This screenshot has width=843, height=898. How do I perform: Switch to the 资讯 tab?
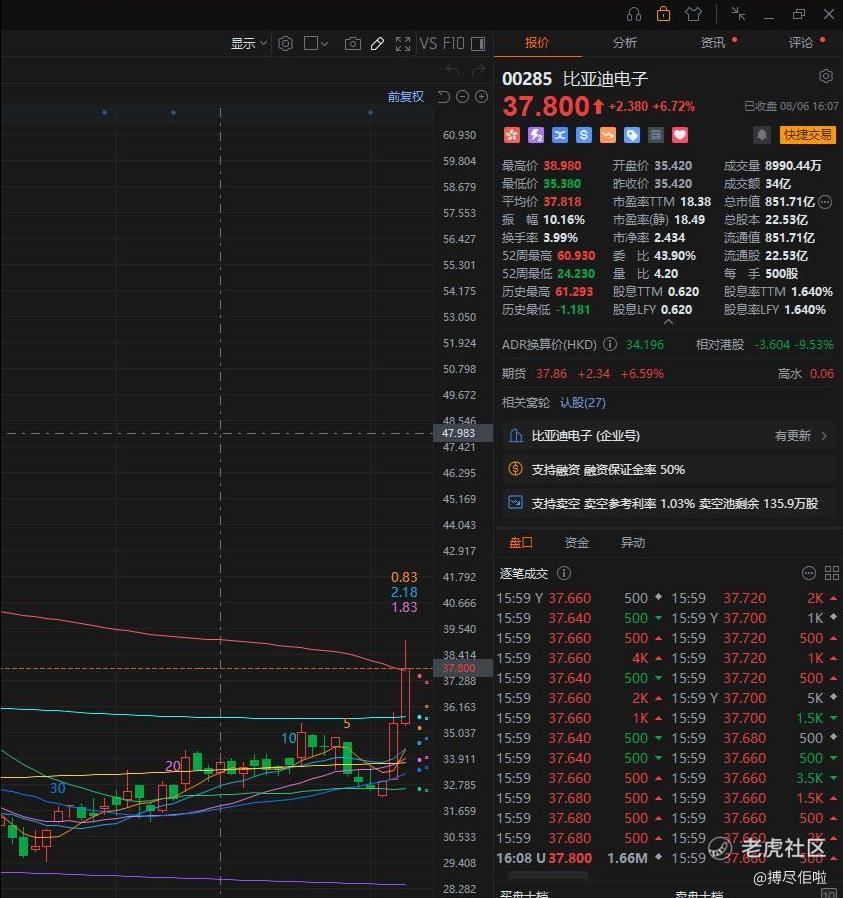(713, 43)
